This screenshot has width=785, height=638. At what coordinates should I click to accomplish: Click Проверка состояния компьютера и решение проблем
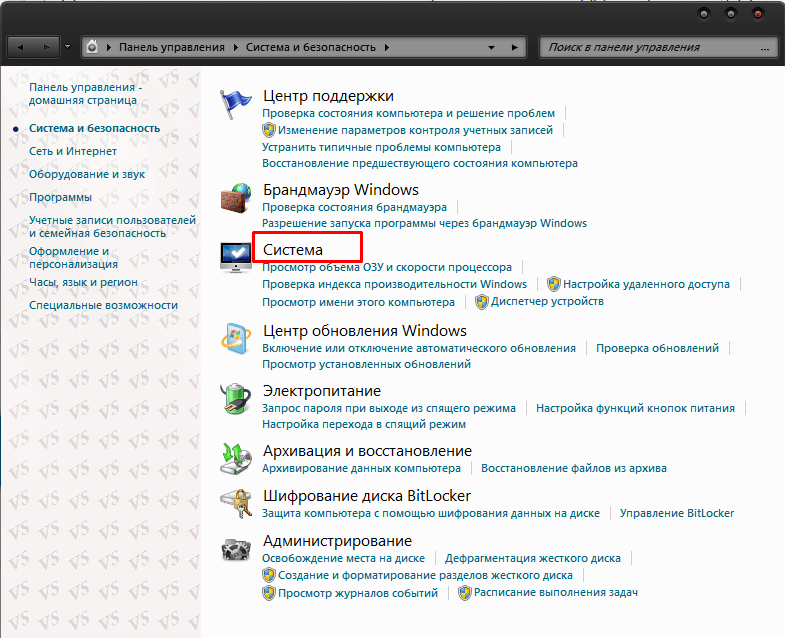click(x=409, y=113)
